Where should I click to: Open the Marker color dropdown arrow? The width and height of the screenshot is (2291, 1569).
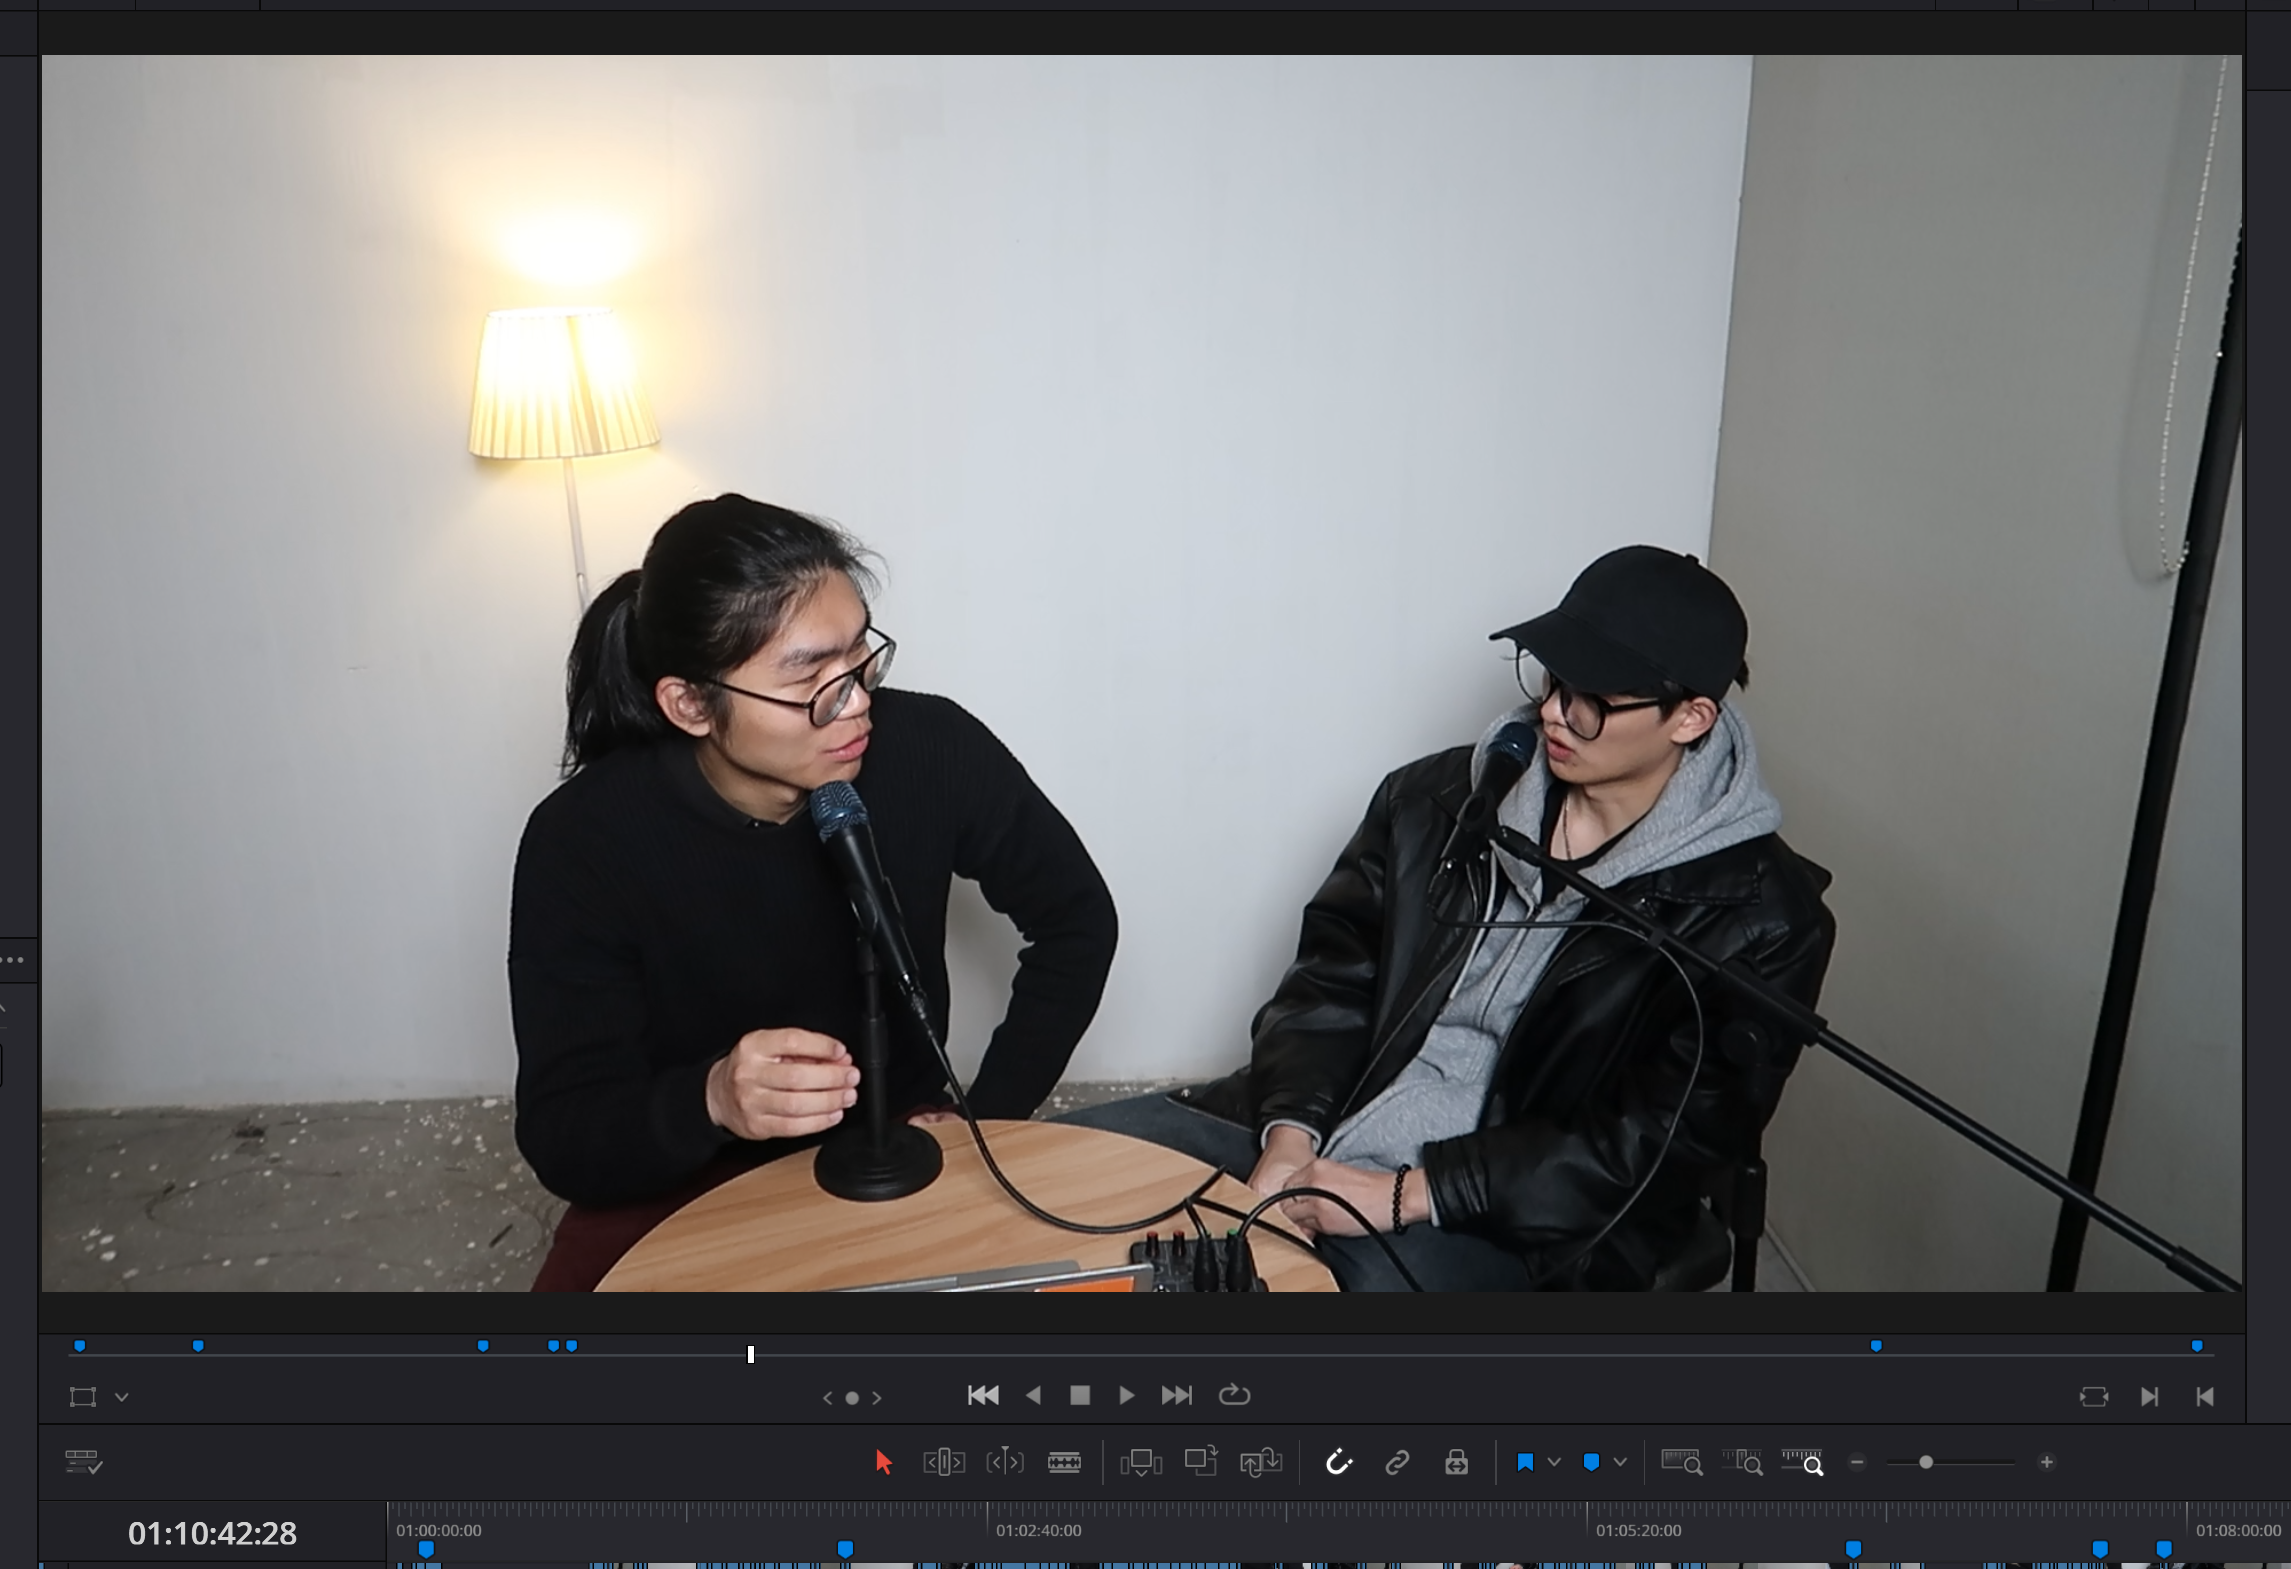1620,1462
